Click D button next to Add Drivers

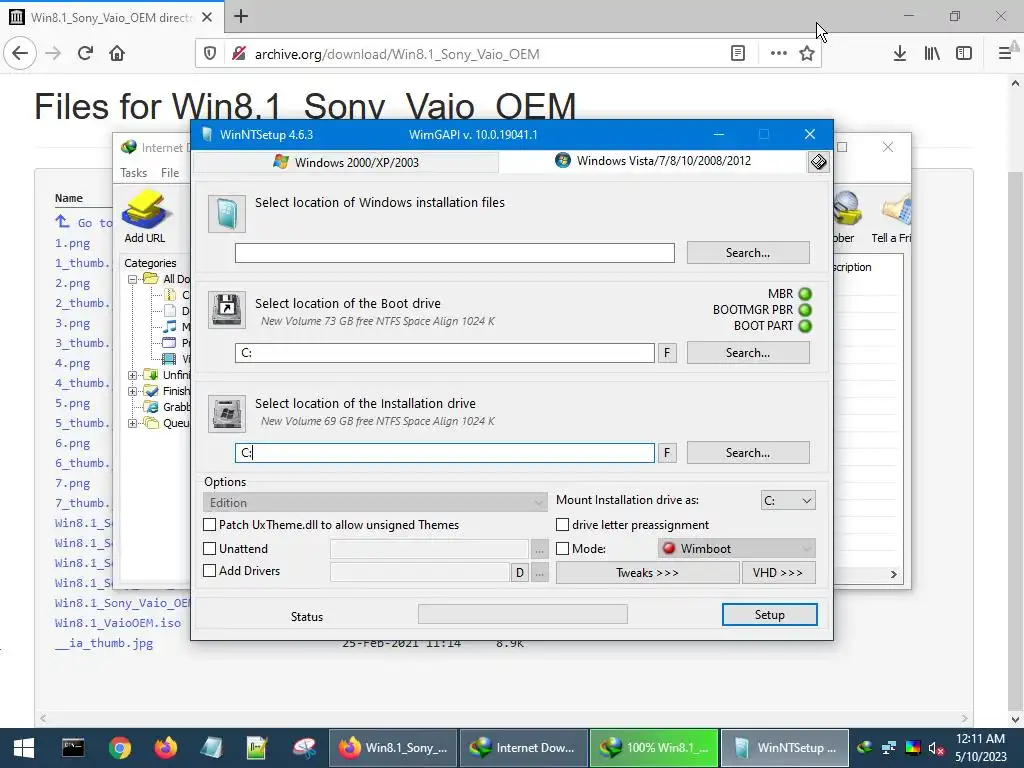(520, 573)
